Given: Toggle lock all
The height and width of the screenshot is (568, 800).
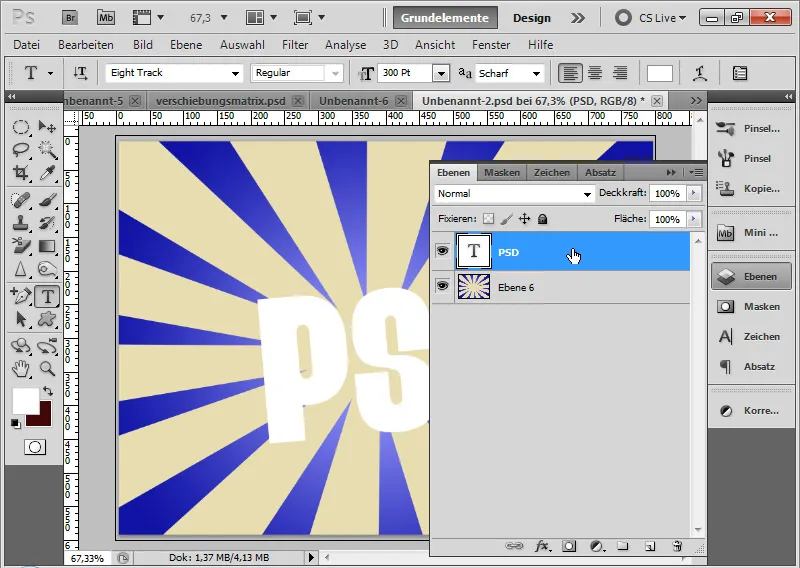Looking at the screenshot, I should (x=542, y=219).
